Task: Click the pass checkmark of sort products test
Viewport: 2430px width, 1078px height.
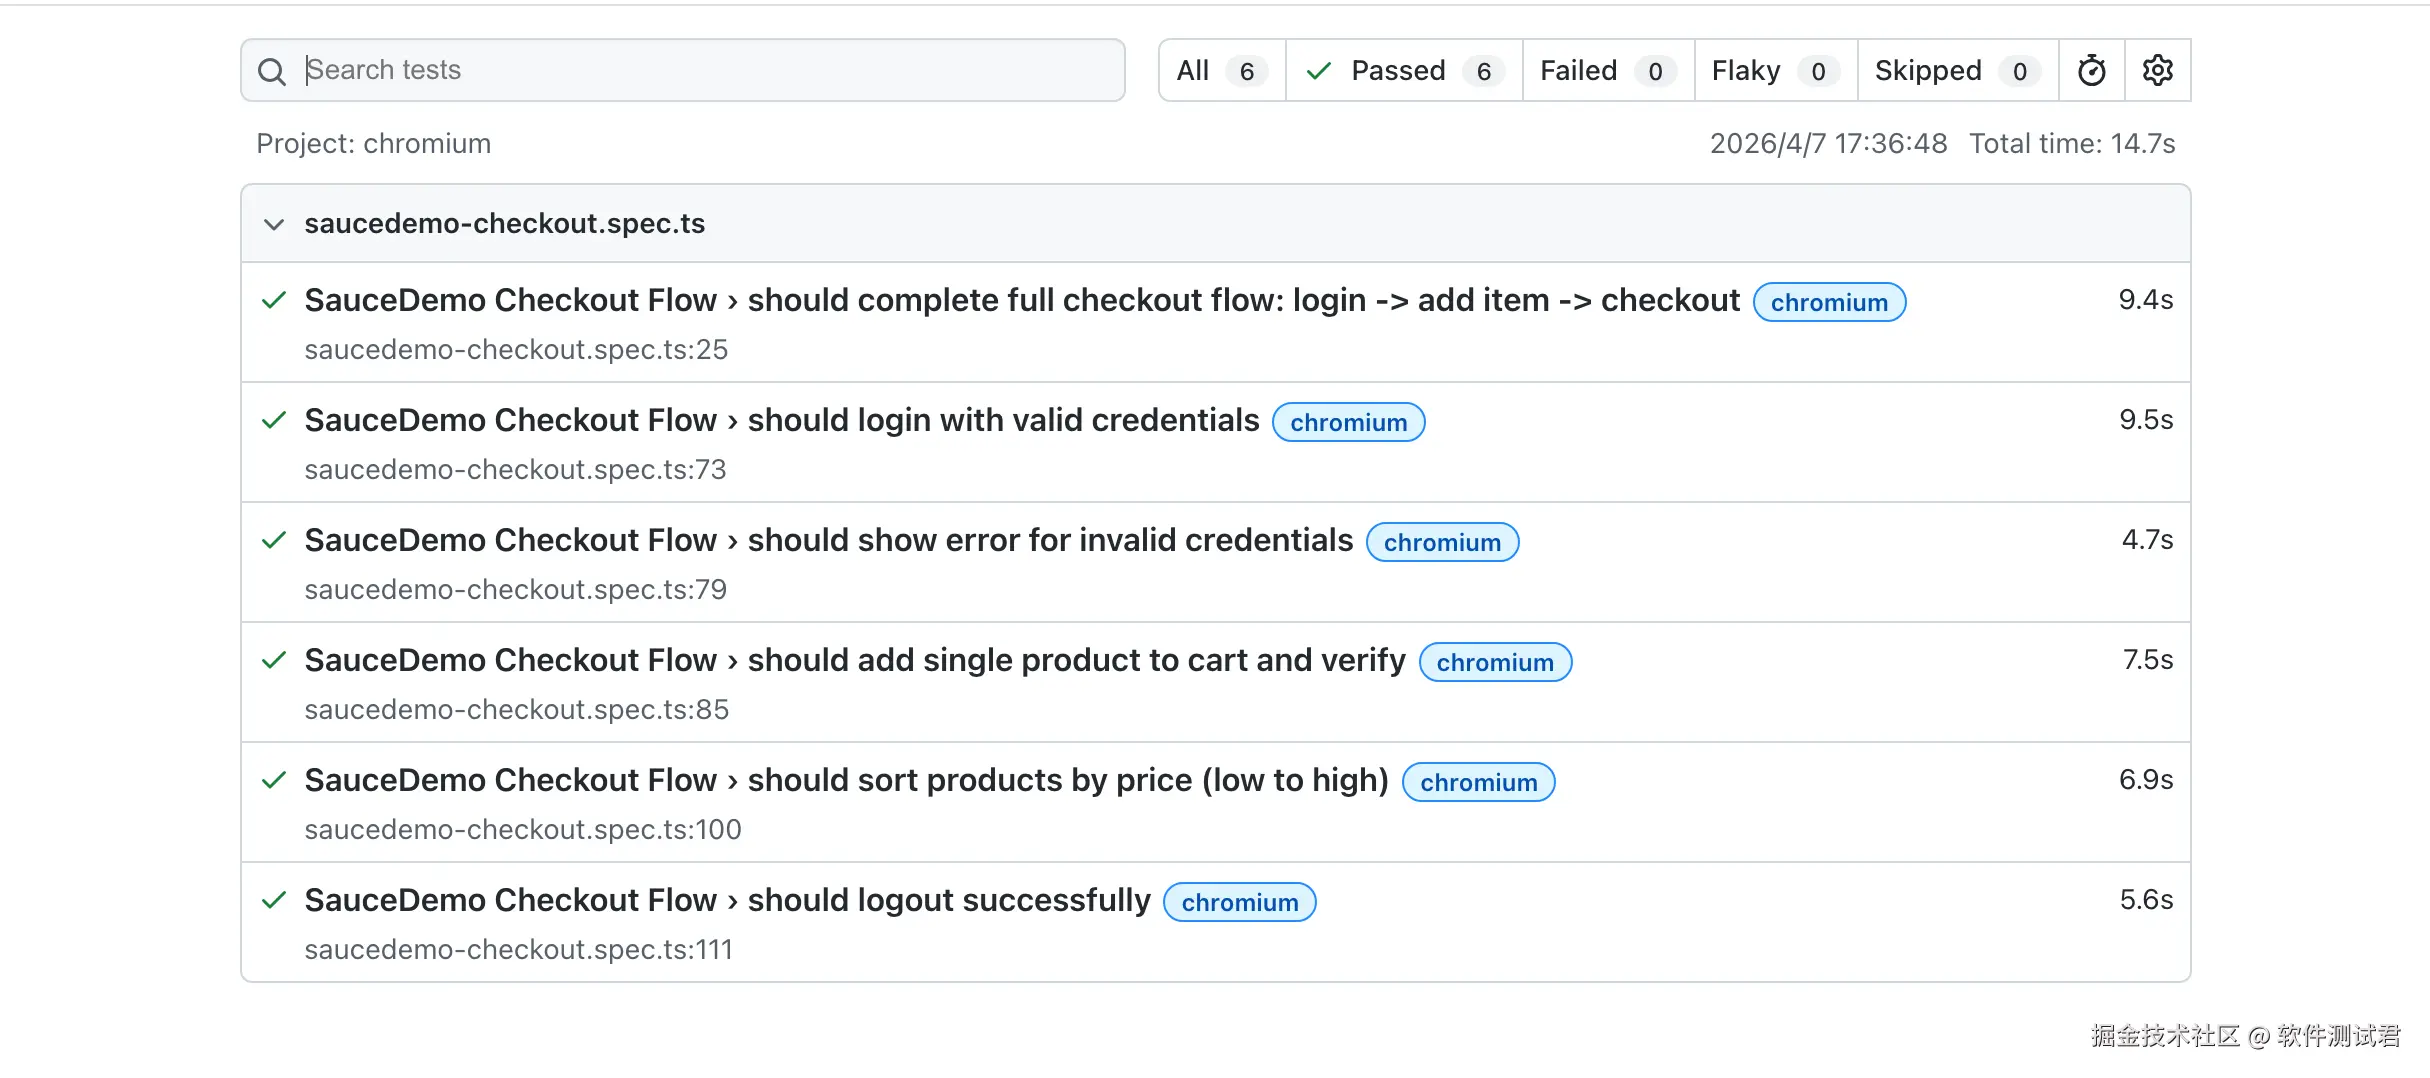Action: point(274,780)
